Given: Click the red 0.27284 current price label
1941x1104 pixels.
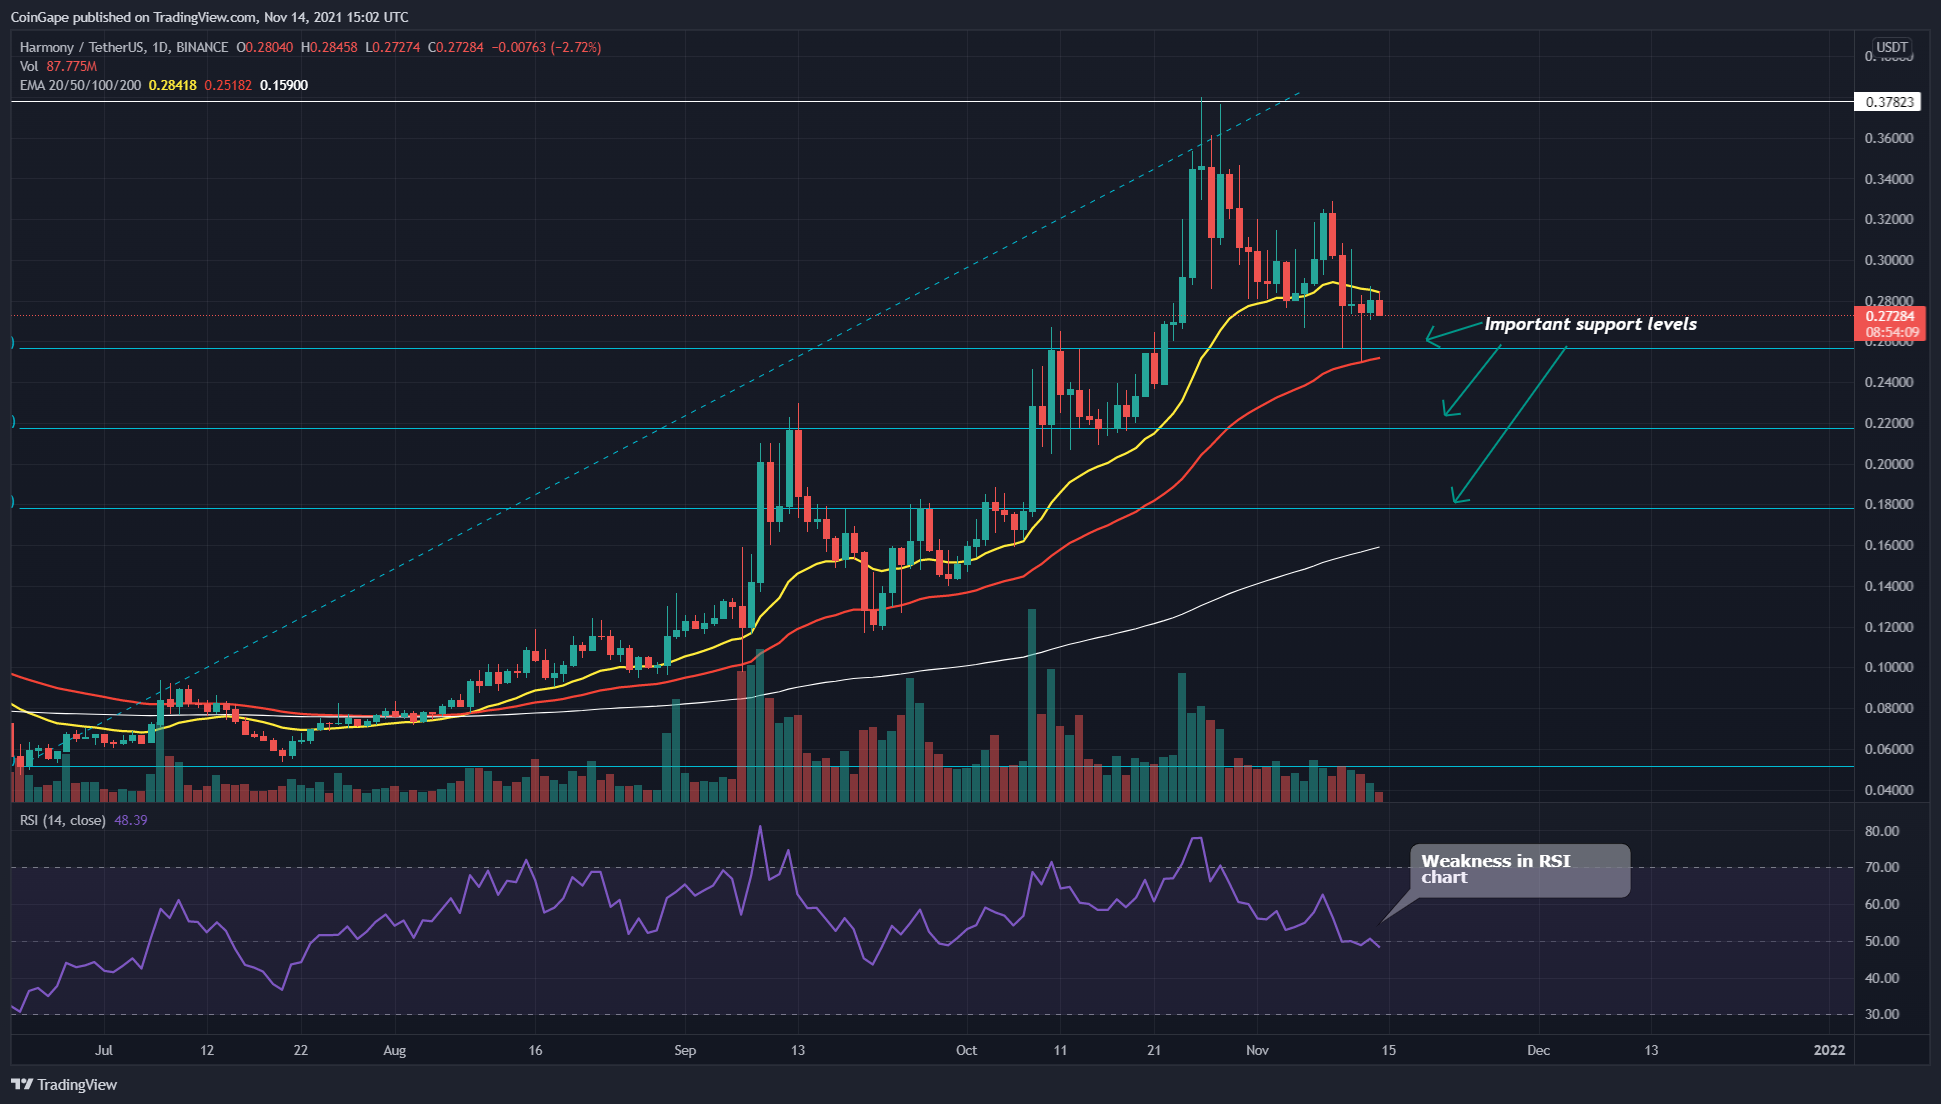Looking at the screenshot, I should coord(1889,316).
